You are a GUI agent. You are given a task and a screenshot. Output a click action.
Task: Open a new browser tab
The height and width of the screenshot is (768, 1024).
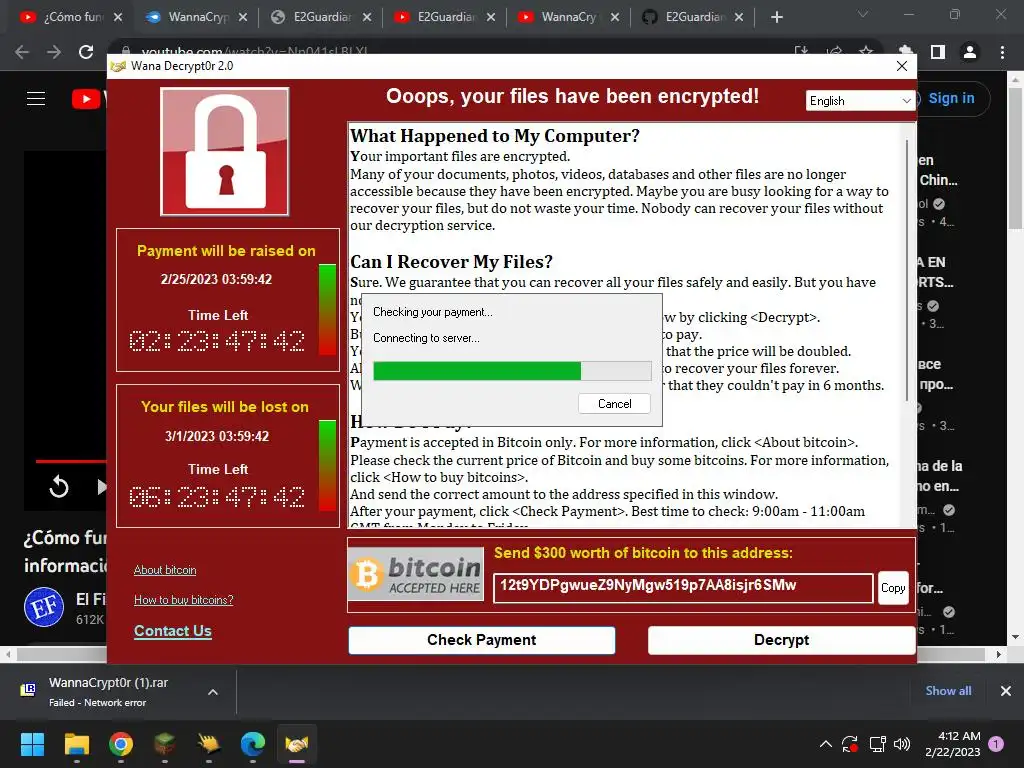coord(776,17)
